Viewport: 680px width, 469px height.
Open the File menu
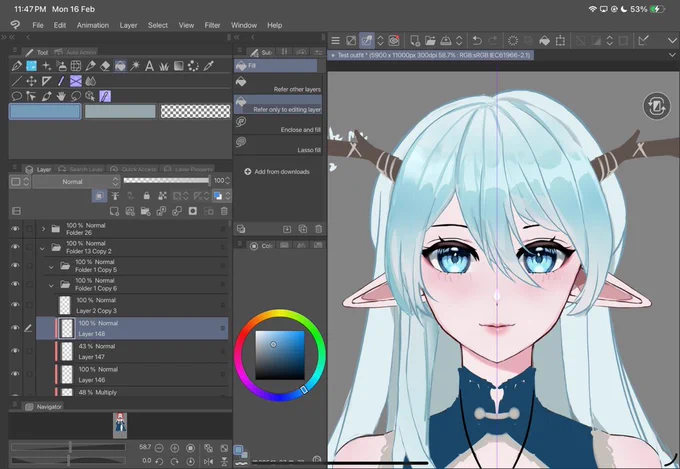[38, 25]
